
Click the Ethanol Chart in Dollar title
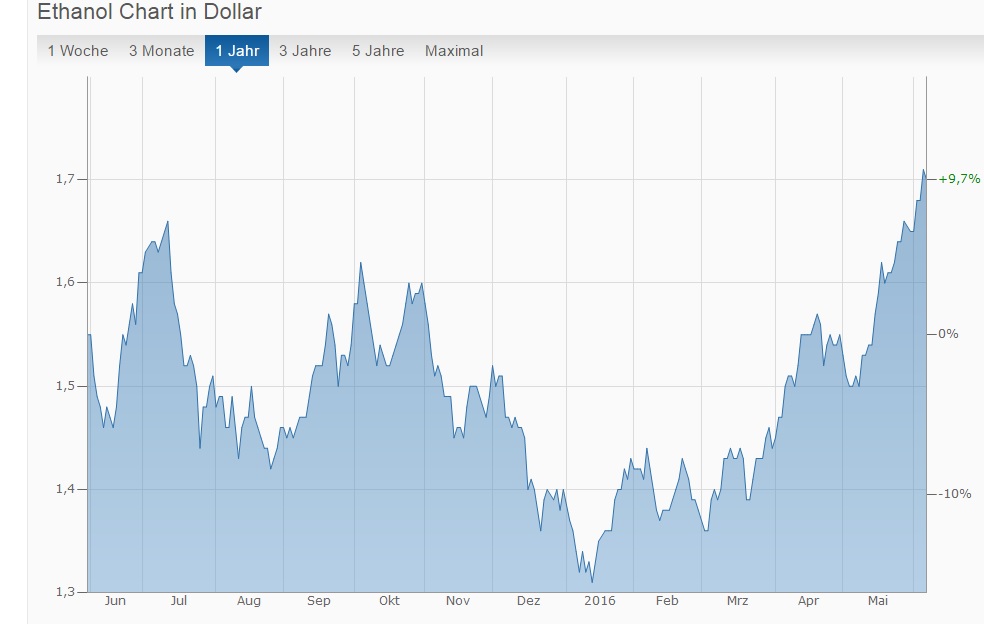pyautogui.click(x=150, y=13)
